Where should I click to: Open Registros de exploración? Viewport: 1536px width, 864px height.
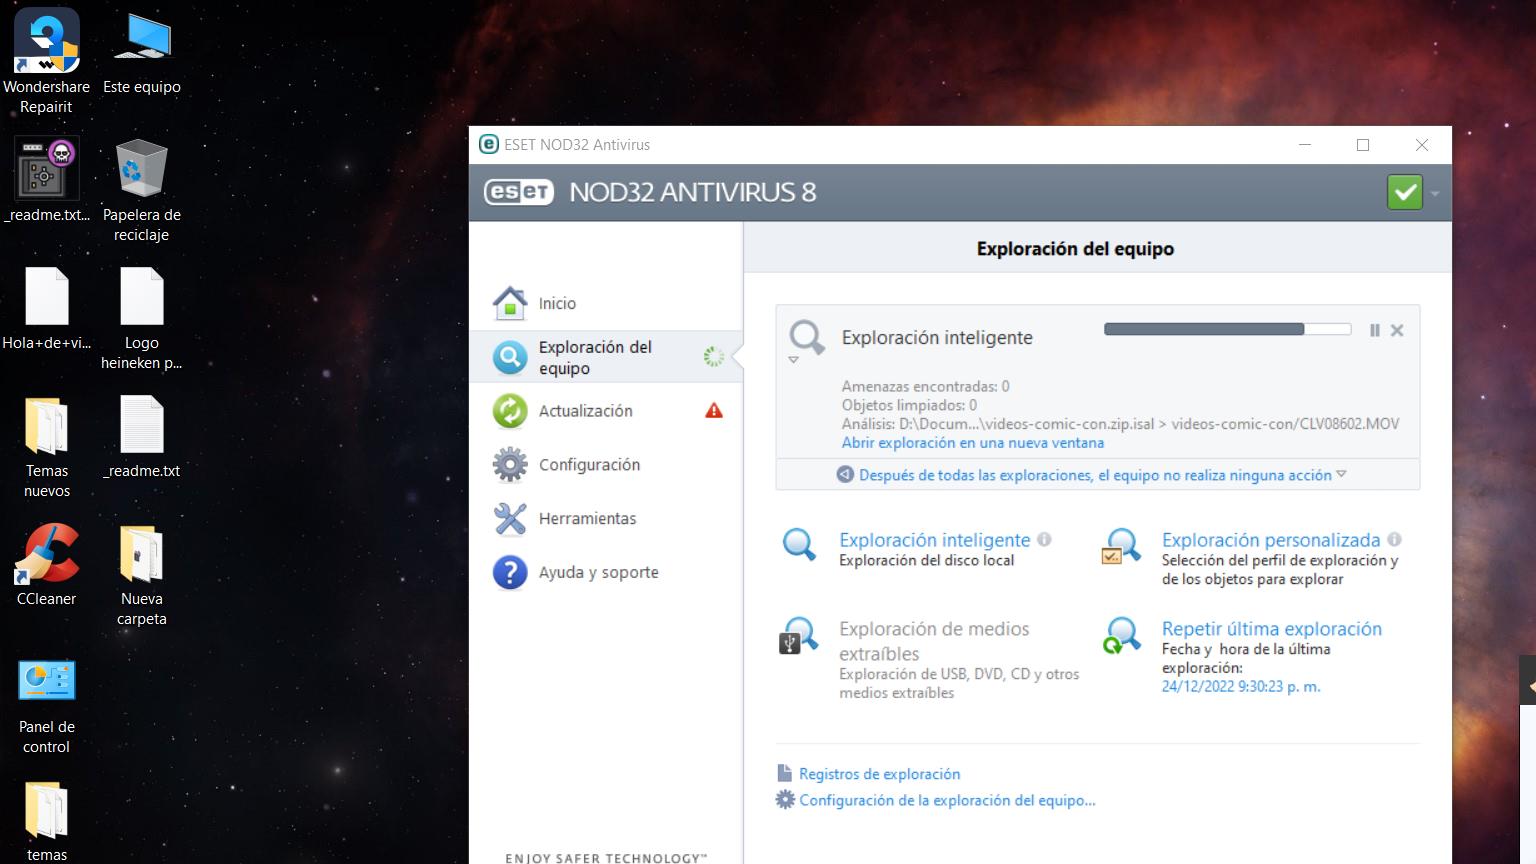point(879,774)
